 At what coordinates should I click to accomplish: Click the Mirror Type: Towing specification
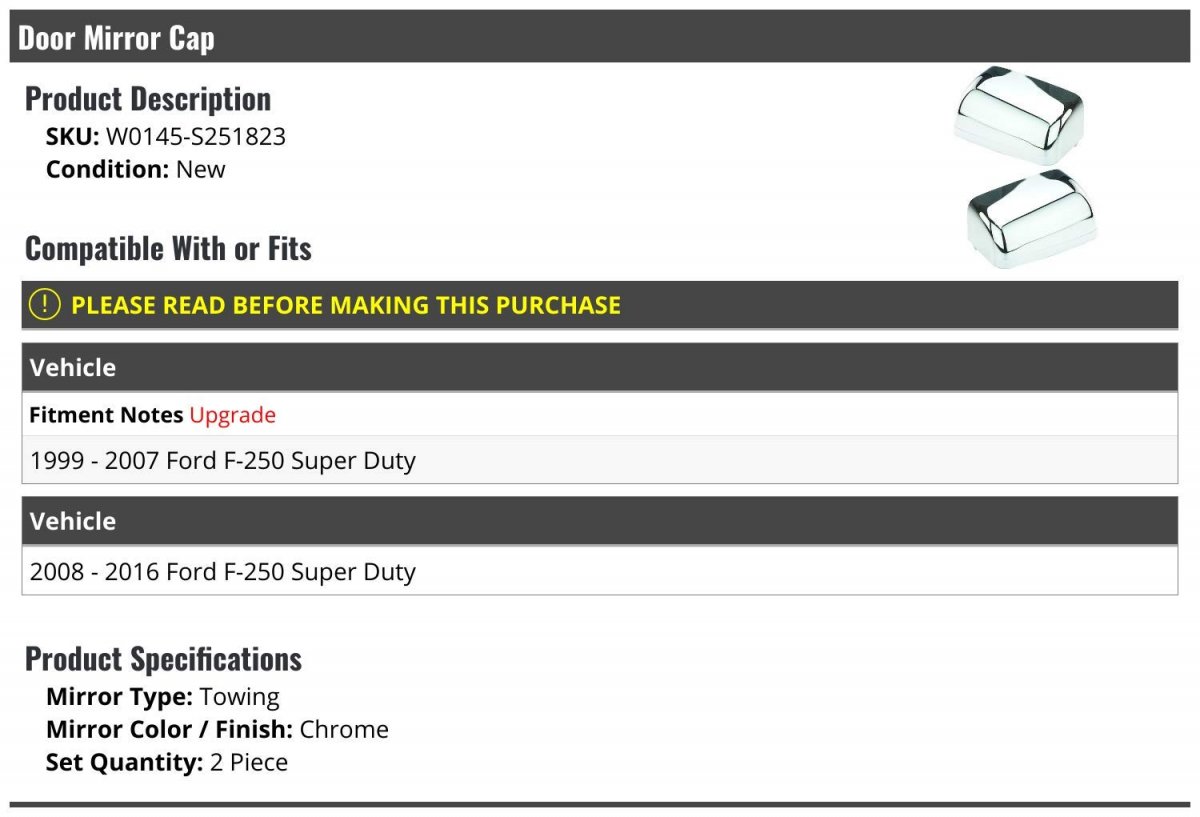tap(163, 697)
